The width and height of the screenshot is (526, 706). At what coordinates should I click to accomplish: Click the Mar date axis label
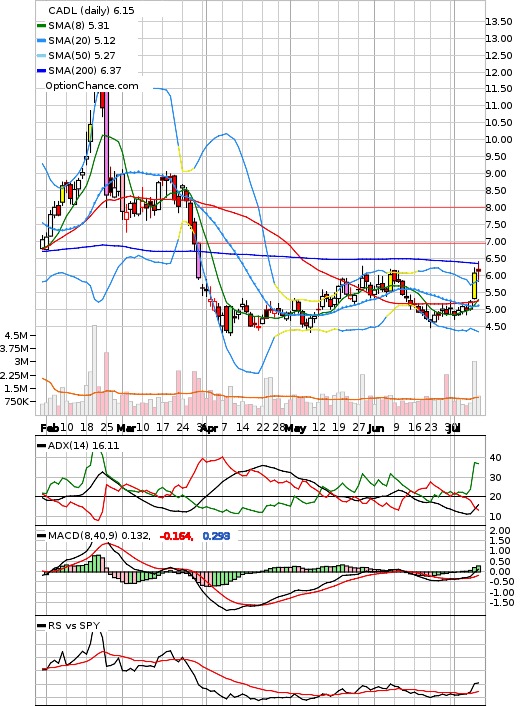(126, 428)
